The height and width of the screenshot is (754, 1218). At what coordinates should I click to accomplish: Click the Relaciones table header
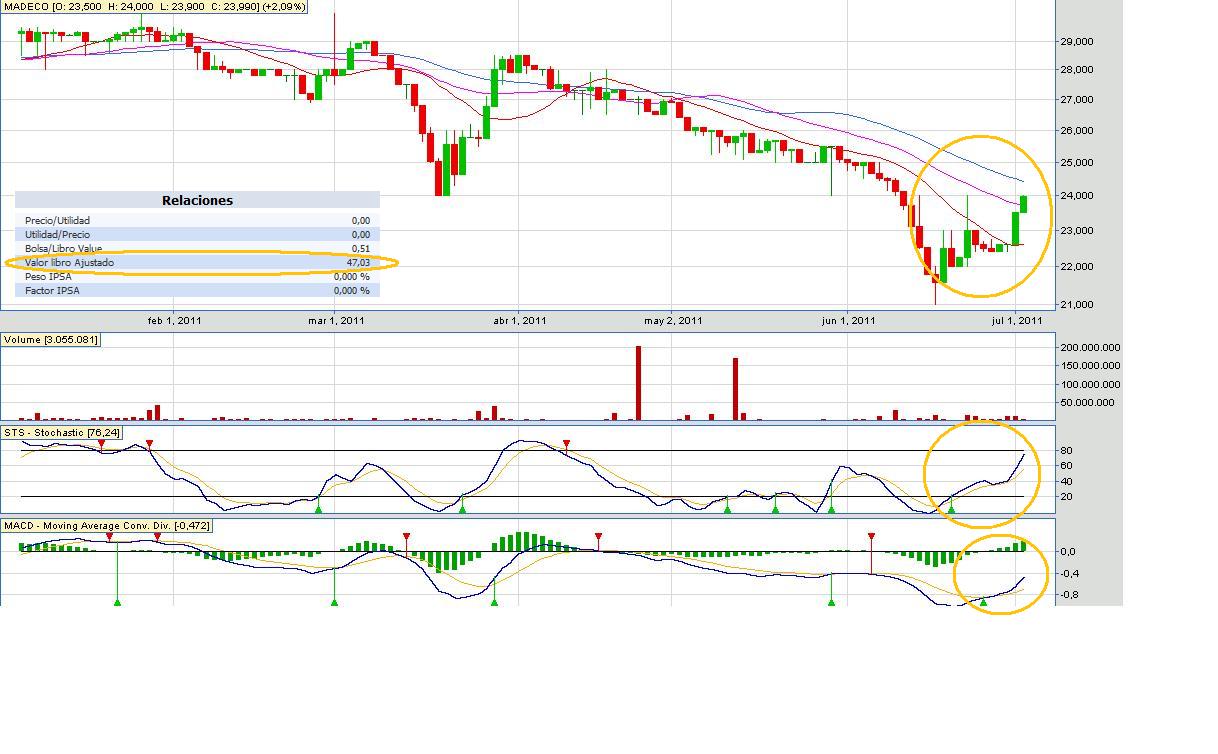(197, 200)
